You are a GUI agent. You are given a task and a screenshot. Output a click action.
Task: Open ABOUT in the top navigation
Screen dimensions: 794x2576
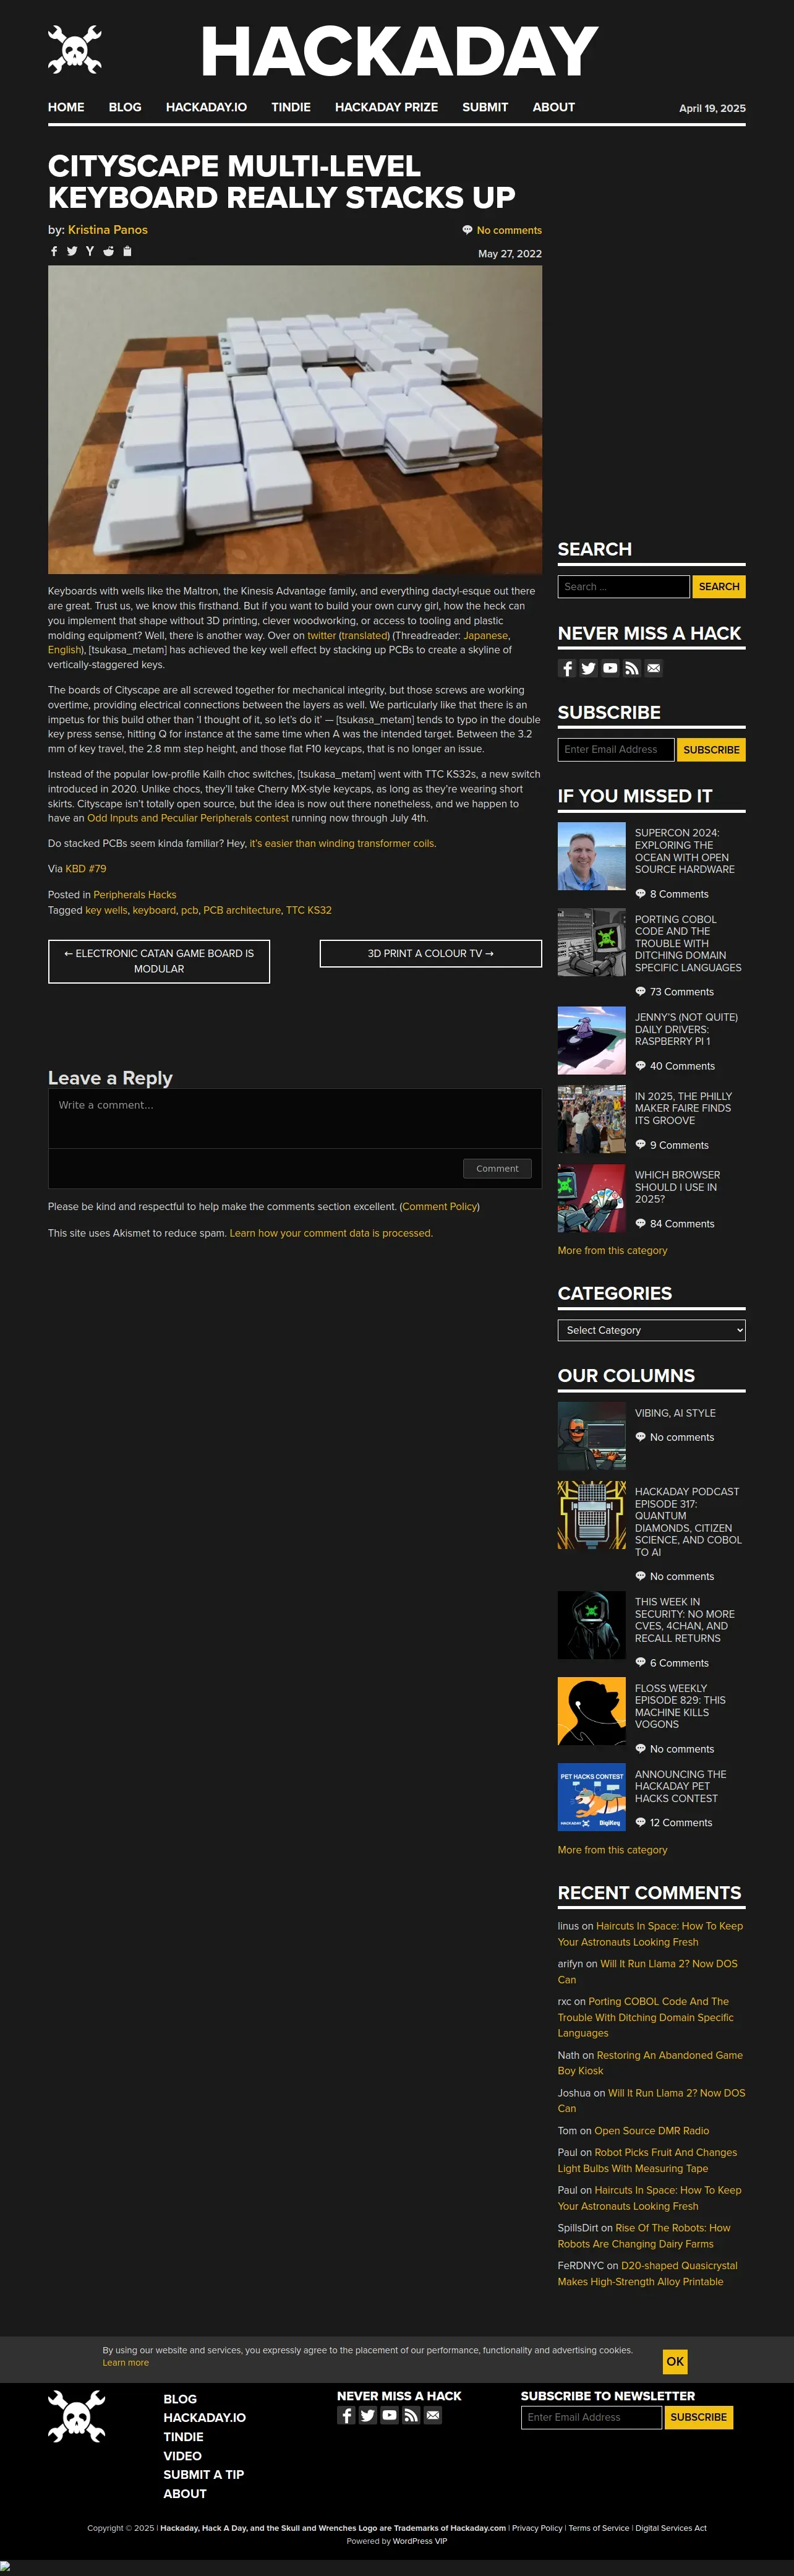click(x=554, y=107)
